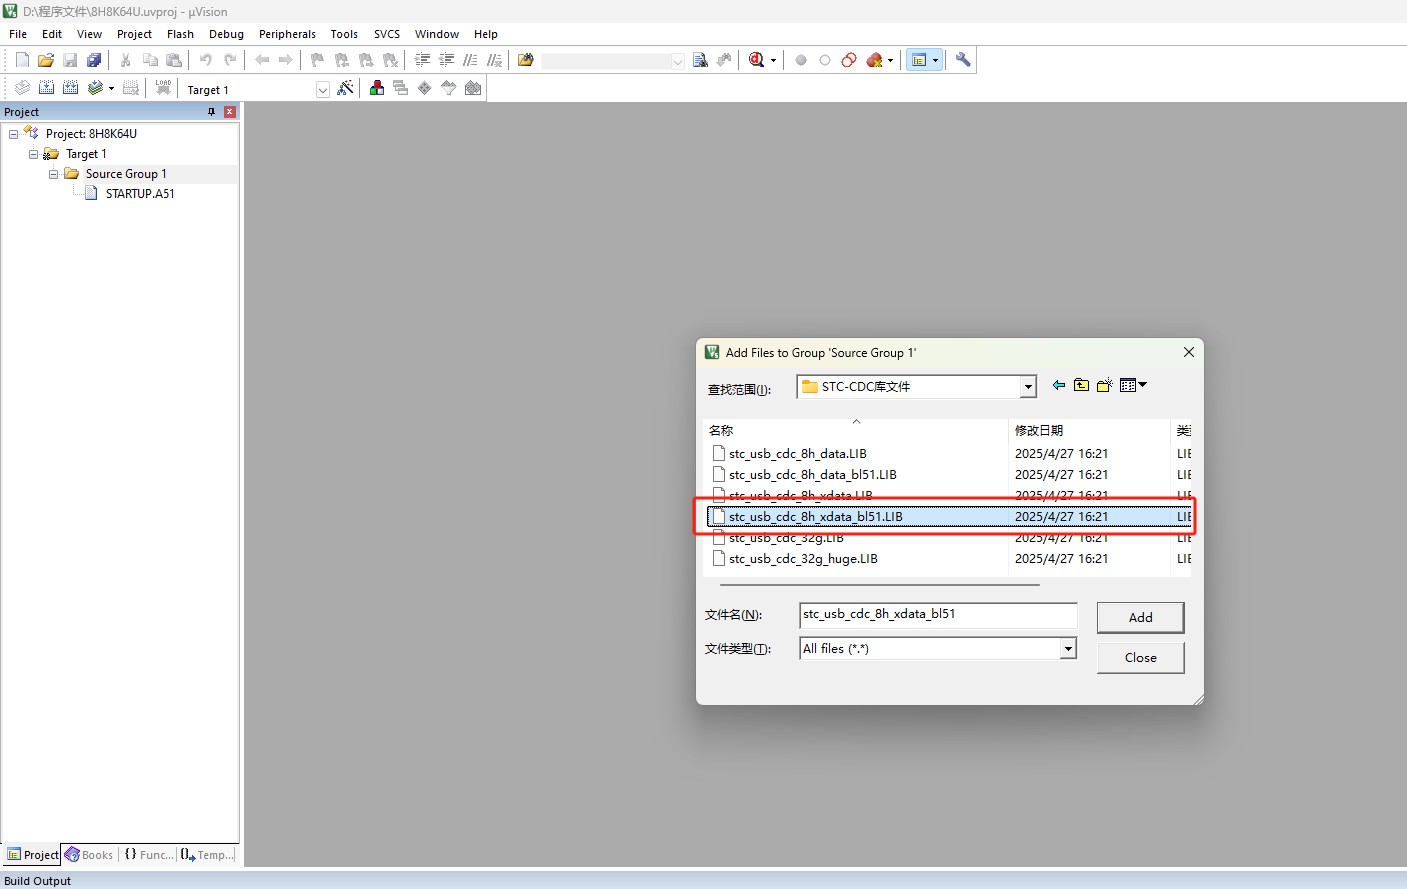Click the create new folder icon in dialog
1407x889 pixels.
coord(1104,386)
